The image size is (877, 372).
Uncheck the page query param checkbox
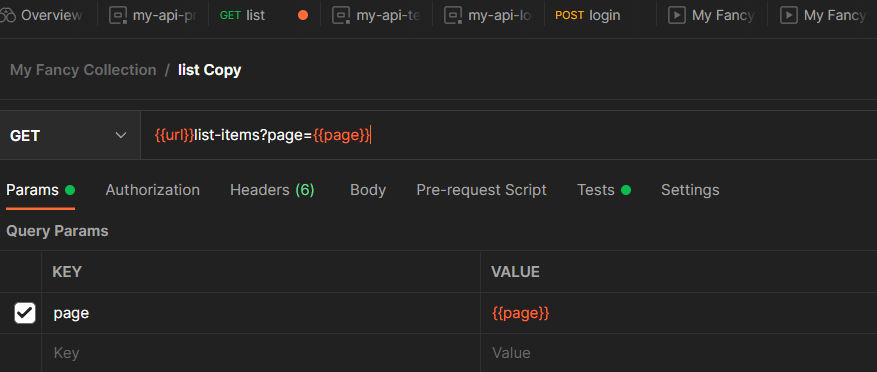point(25,313)
